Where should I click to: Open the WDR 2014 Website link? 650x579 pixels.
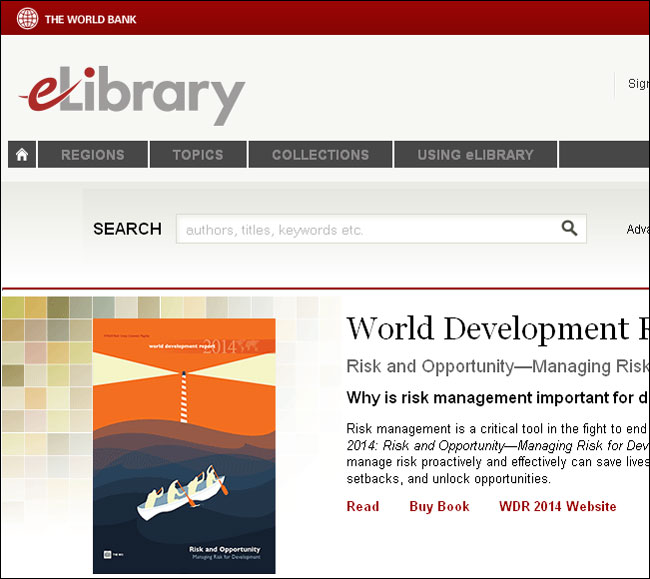(x=558, y=506)
